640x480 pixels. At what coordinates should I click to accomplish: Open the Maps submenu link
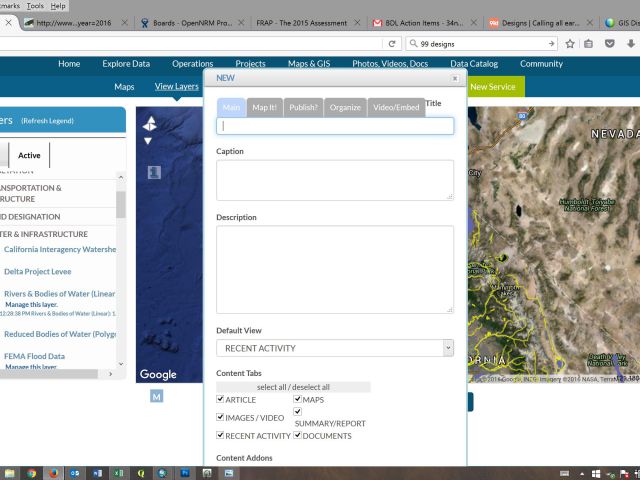point(124,87)
